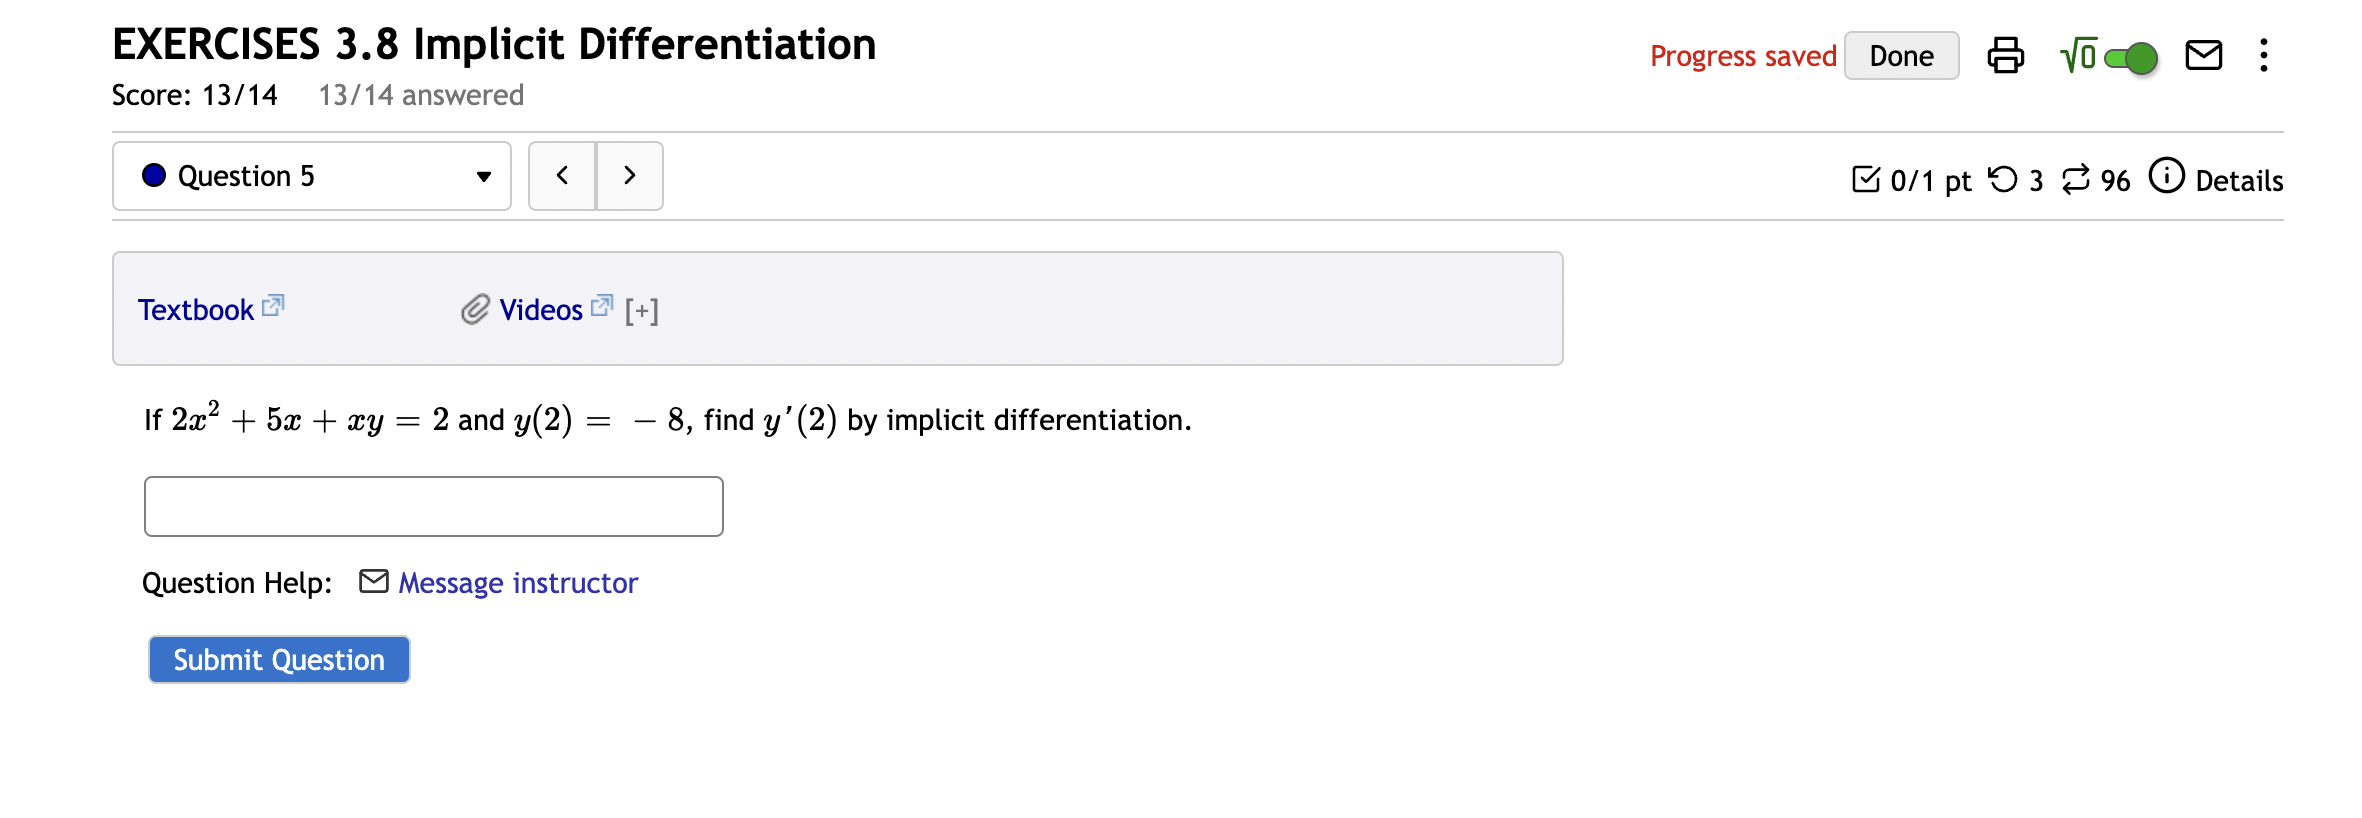Open the Question 5 dropdown selector
The image size is (2362, 818).
point(311,176)
